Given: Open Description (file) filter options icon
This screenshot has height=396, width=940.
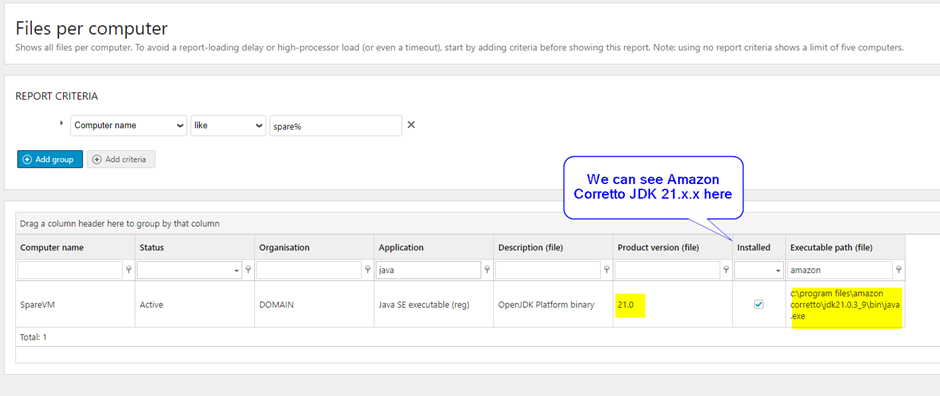Looking at the screenshot, I should [607, 271].
